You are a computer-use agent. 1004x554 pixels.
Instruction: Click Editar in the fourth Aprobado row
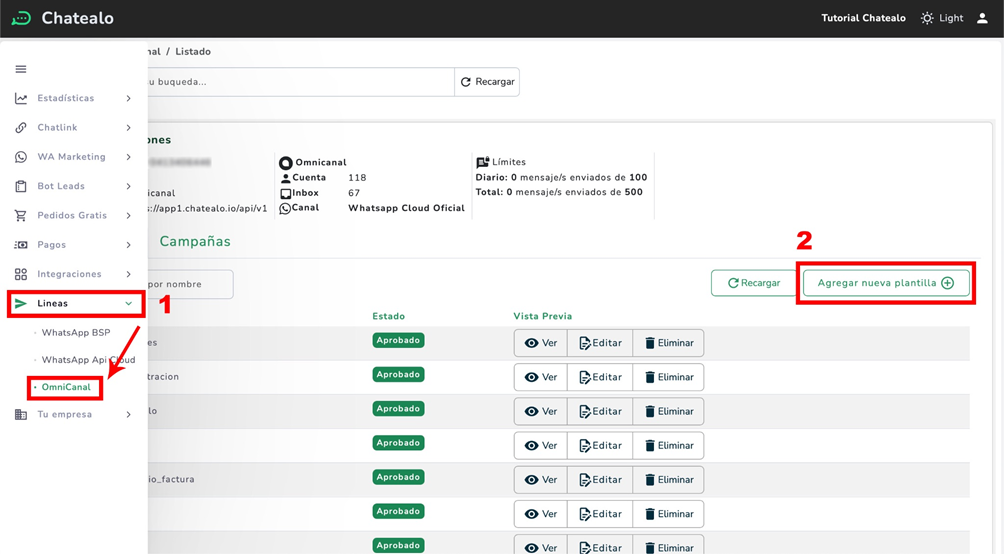[x=600, y=446]
